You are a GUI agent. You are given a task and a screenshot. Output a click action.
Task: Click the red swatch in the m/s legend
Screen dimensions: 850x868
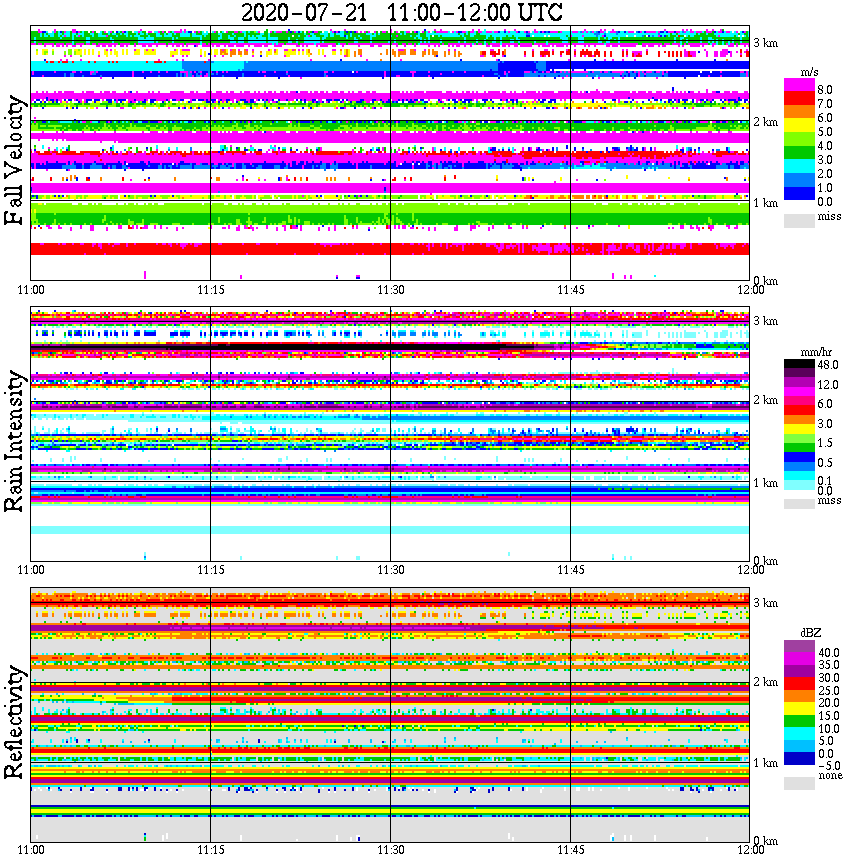point(800,99)
